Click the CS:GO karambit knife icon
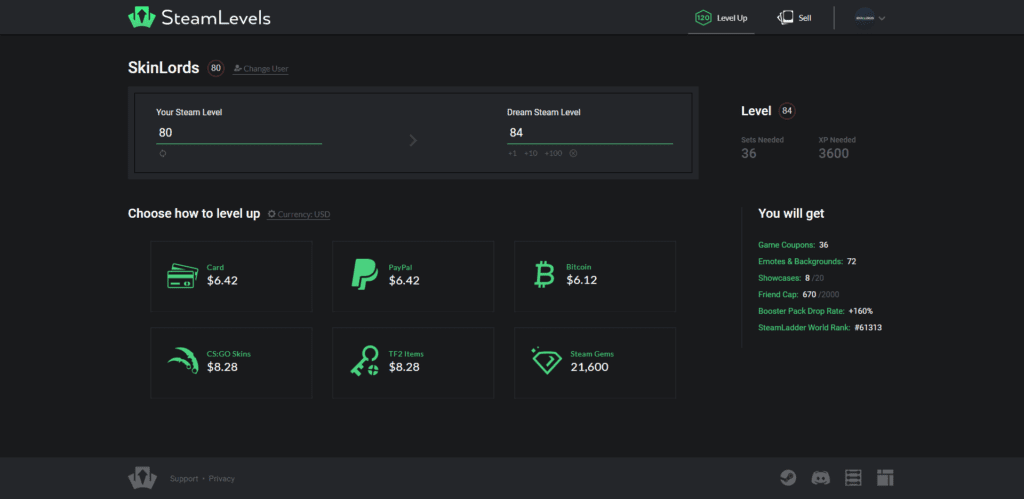This screenshot has height=499, width=1024. pyautogui.click(x=182, y=361)
